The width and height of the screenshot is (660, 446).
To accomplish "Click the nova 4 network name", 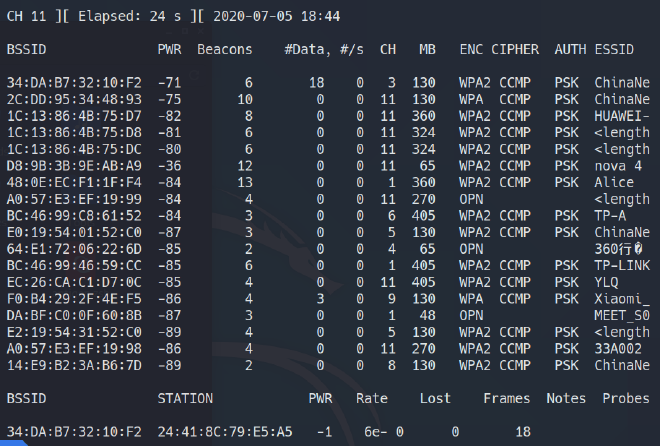I will pyautogui.click(x=617, y=166).
